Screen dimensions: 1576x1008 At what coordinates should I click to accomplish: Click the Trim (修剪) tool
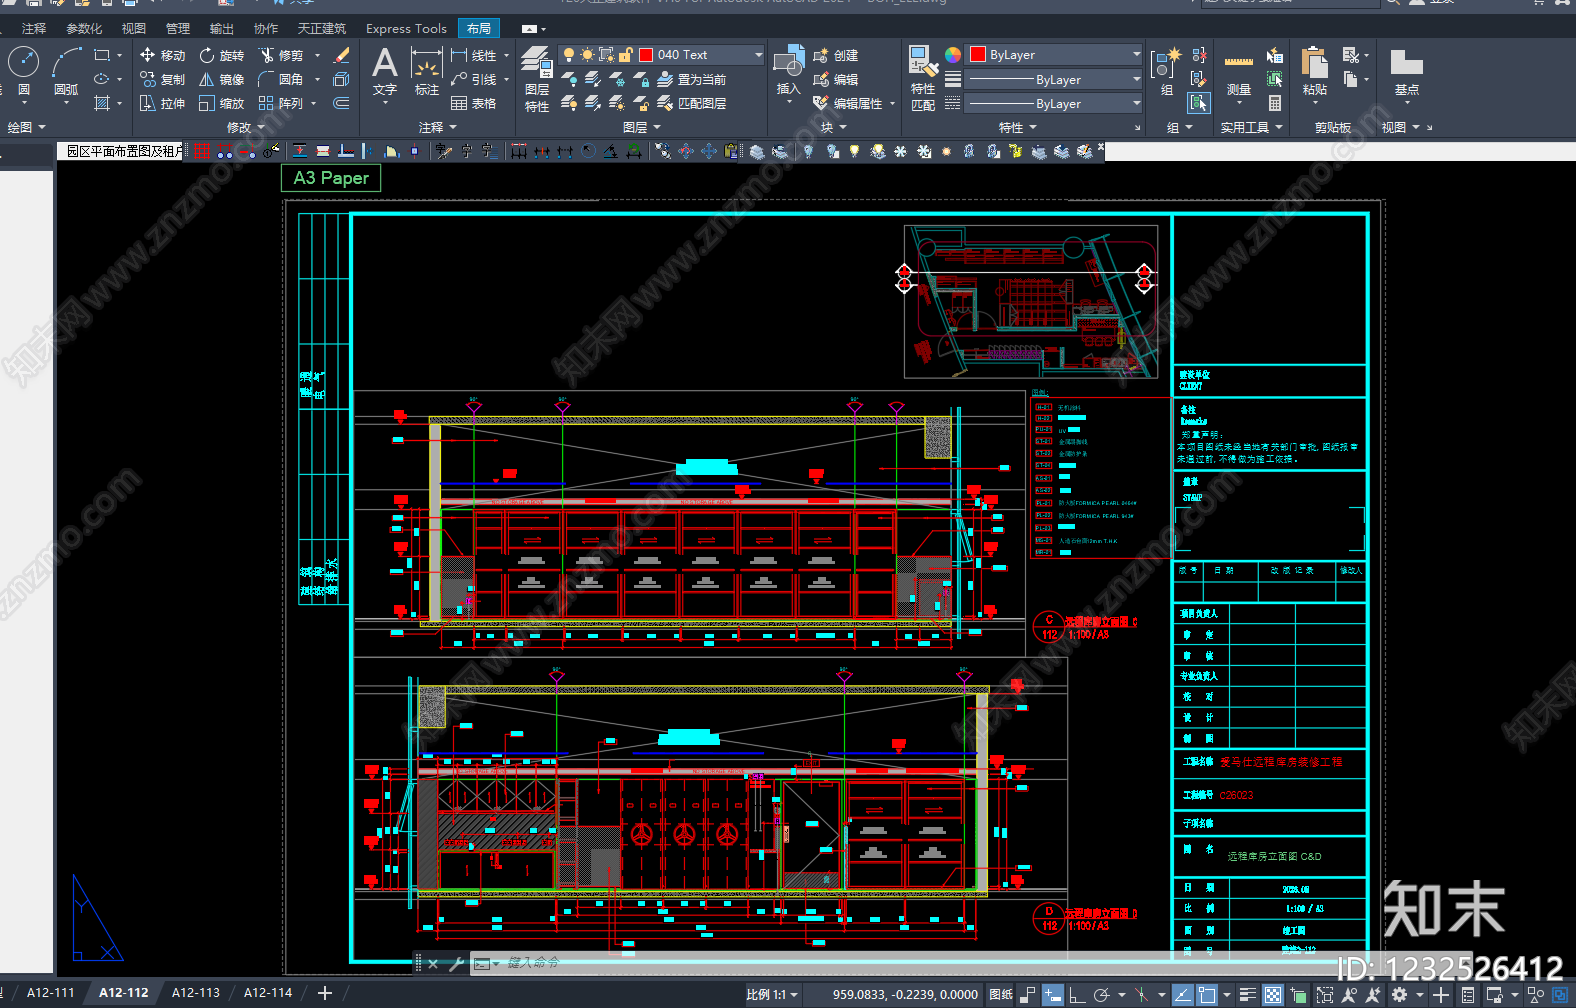click(x=281, y=55)
